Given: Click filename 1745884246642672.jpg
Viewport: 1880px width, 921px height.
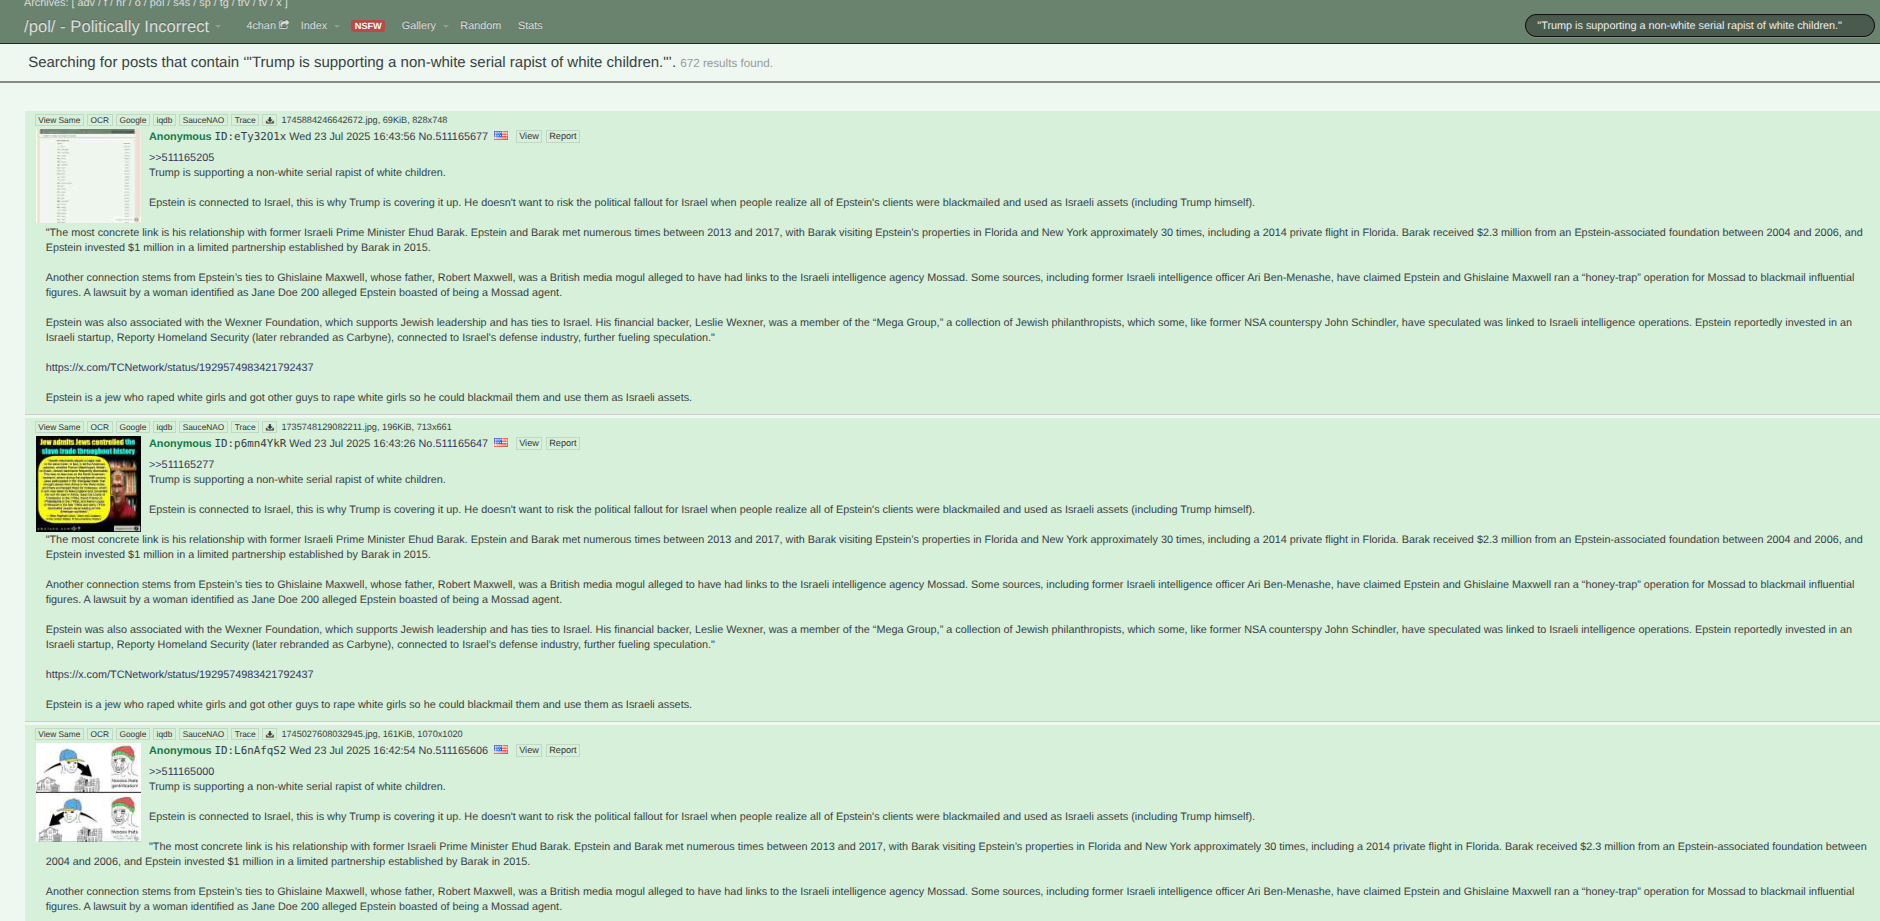Looking at the screenshot, I should [330, 120].
